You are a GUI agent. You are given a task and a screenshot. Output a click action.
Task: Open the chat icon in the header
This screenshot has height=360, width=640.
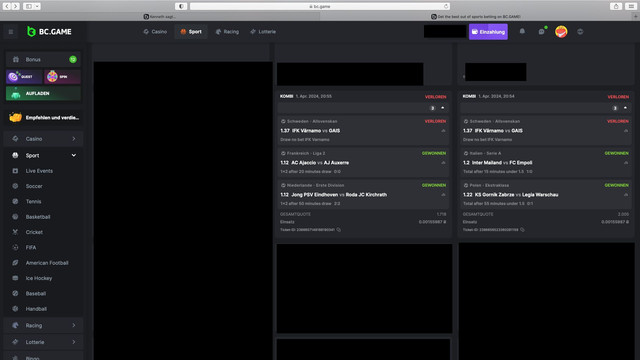541,31
